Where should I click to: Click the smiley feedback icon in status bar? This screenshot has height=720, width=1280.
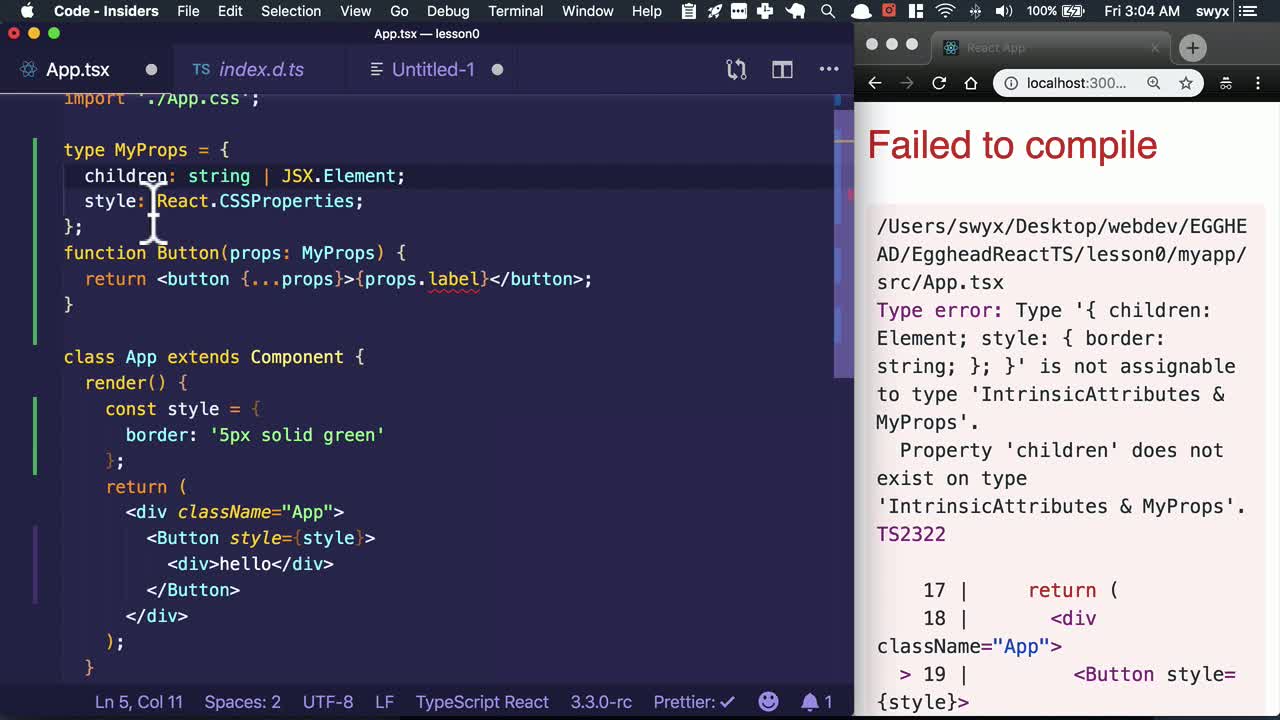[768, 702]
